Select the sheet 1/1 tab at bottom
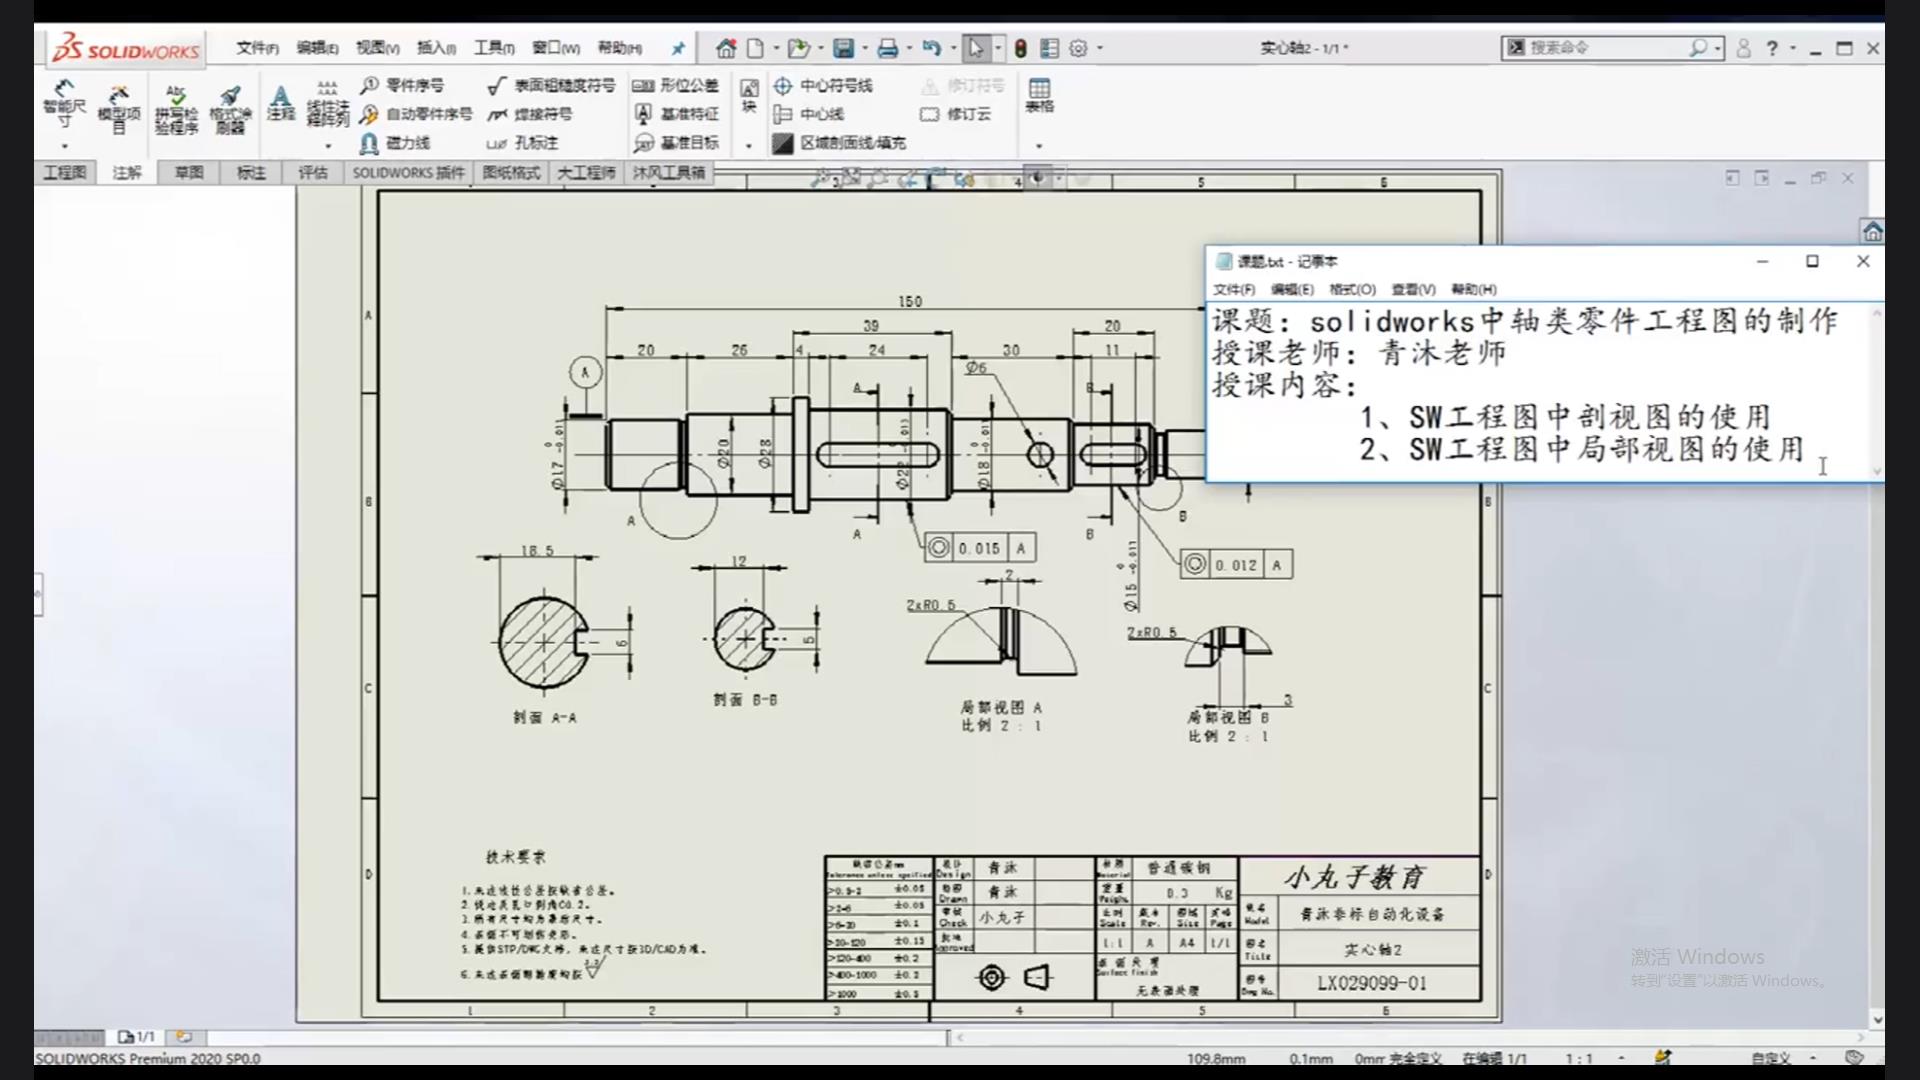Image resolution: width=1920 pixels, height=1080 pixels. pyautogui.click(x=137, y=1037)
